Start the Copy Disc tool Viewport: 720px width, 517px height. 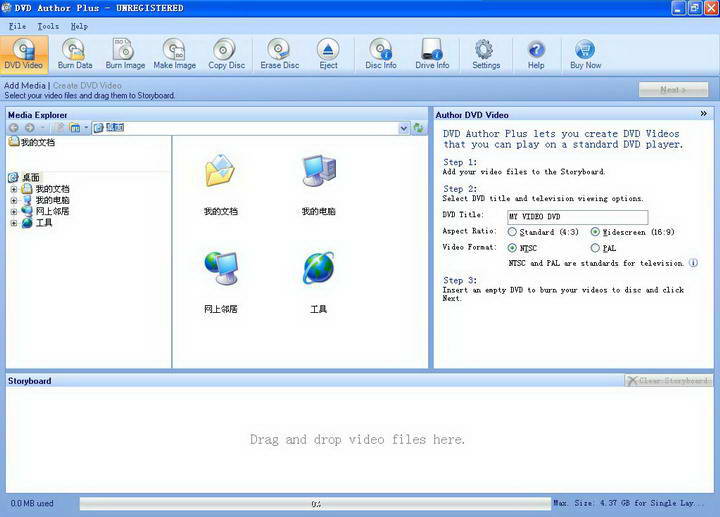tap(226, 54)
